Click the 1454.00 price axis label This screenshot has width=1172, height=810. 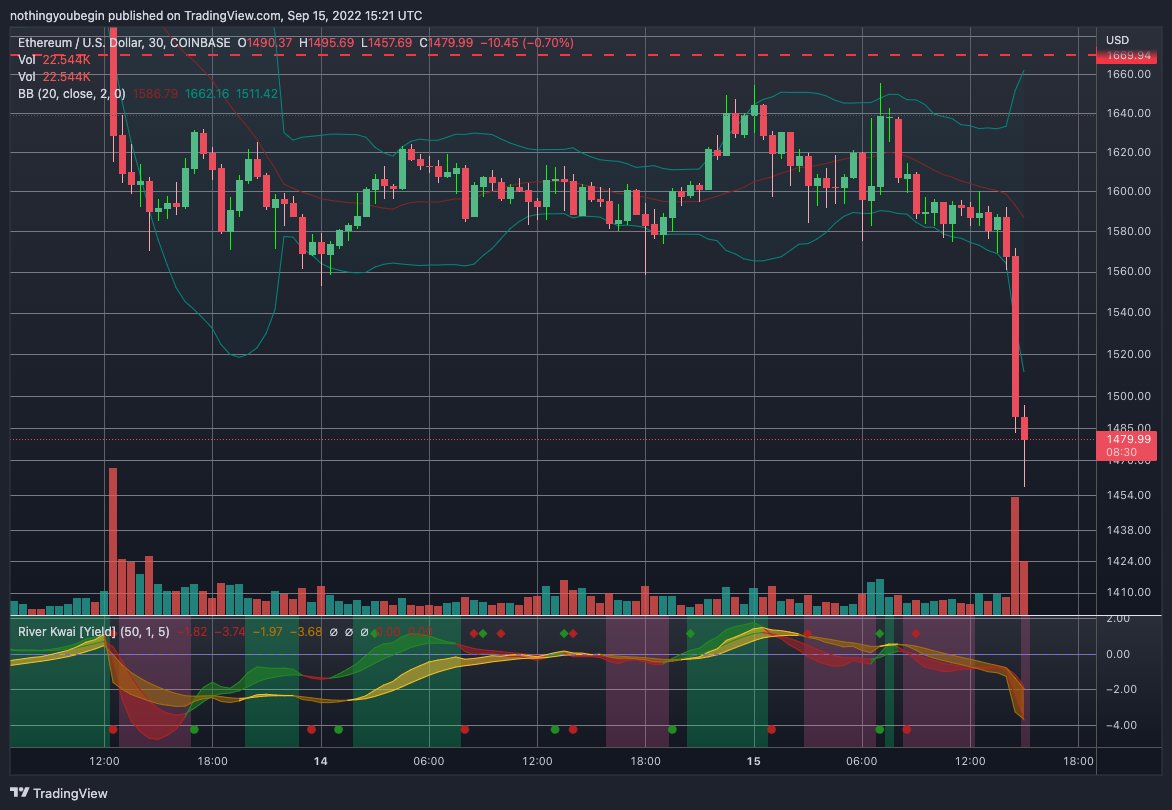(1128, 495)
